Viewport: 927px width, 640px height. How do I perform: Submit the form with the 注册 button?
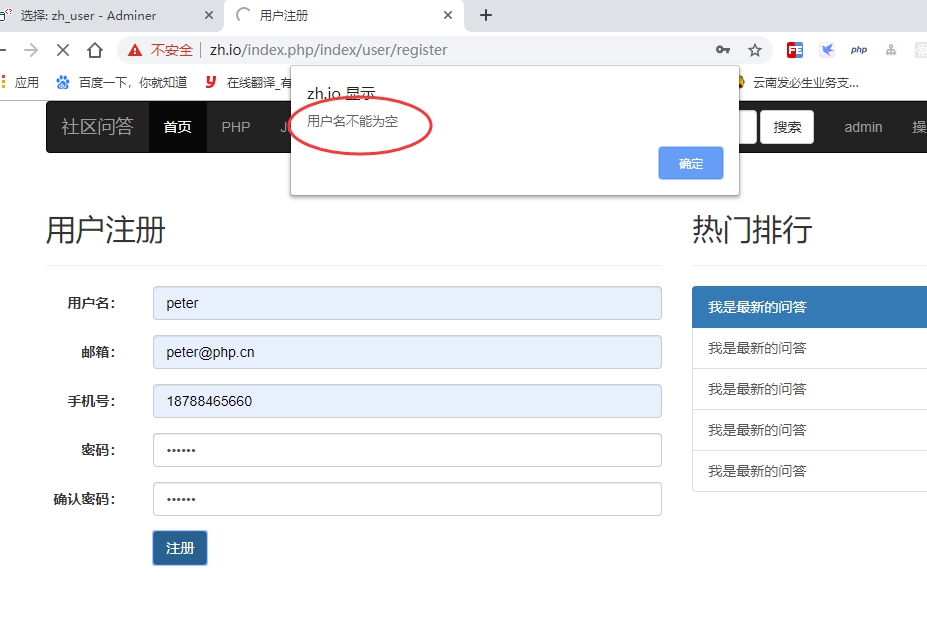tap(179, 548)
